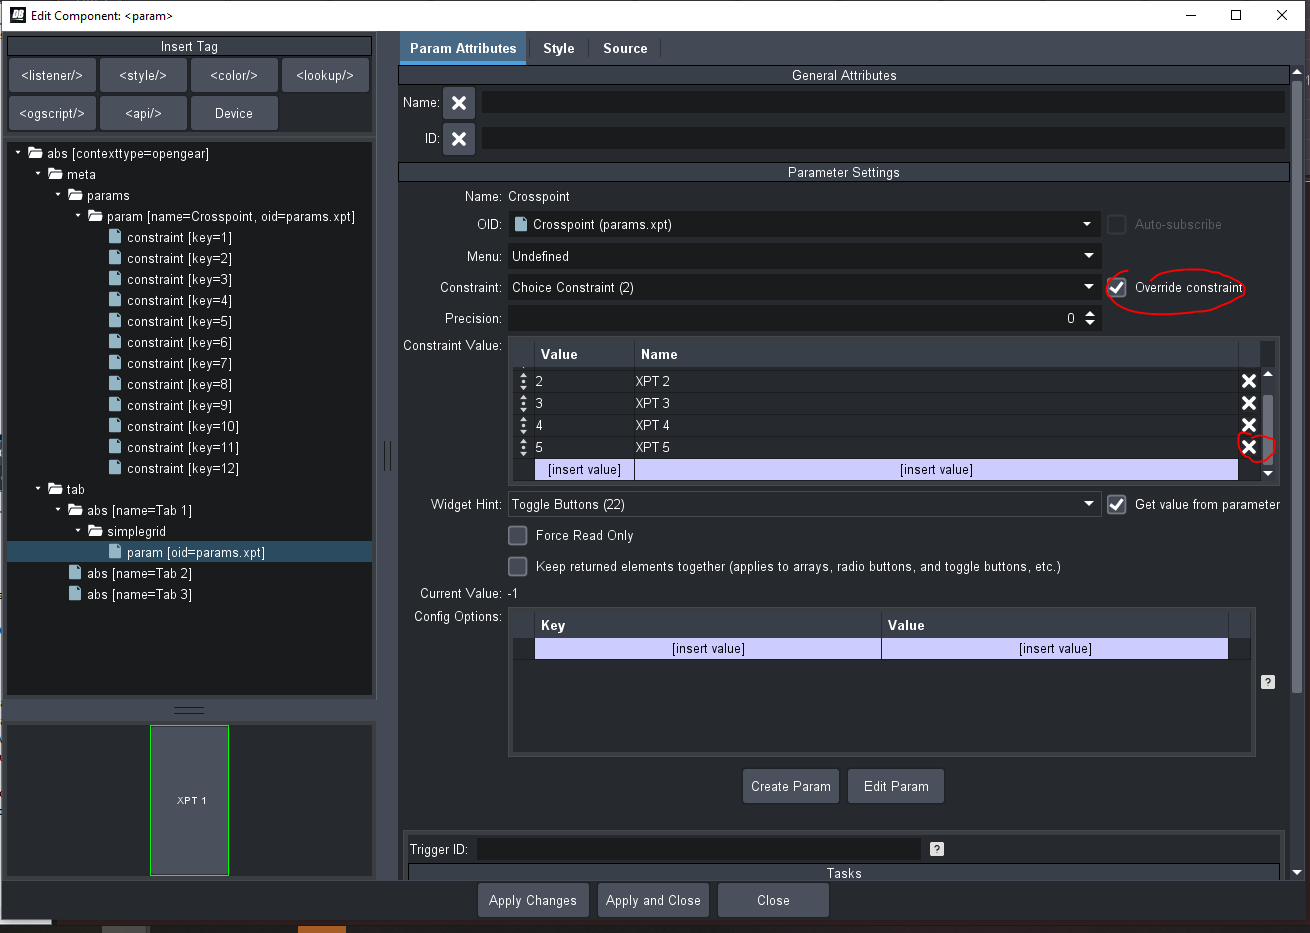
Task: Open help for Config Options
Action: (x=1268, y=682)
